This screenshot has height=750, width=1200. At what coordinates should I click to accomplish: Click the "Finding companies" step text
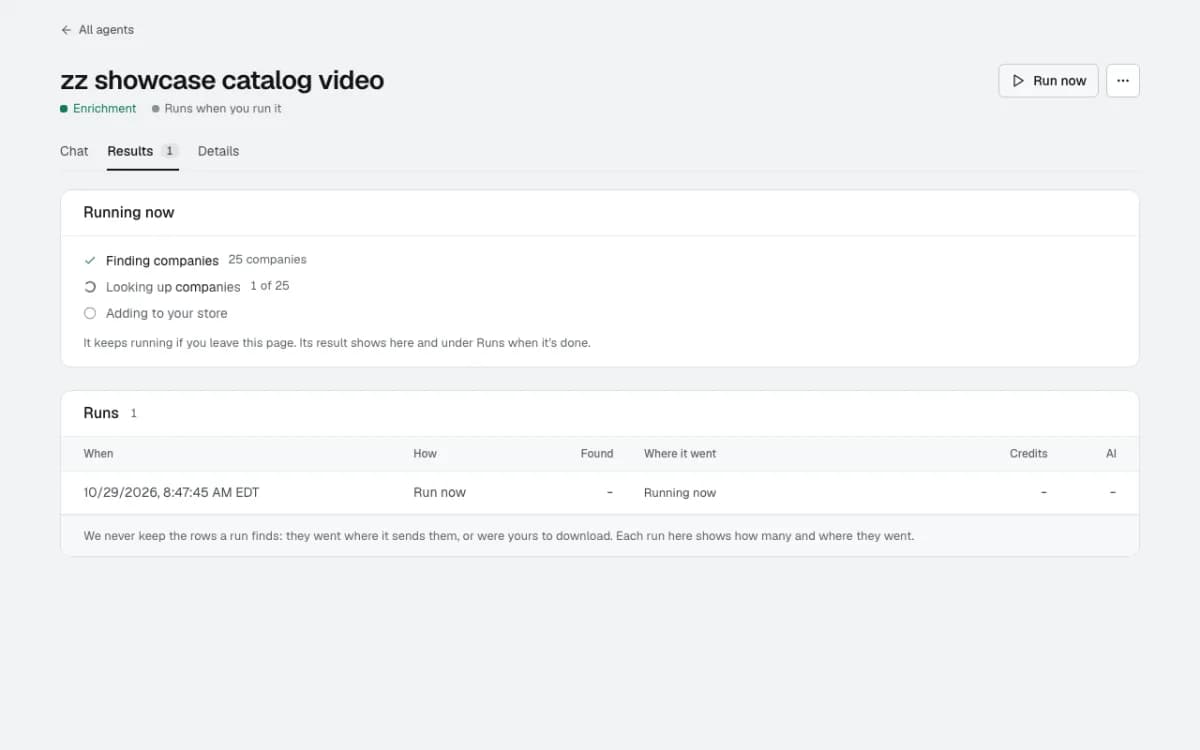point(162,260)
